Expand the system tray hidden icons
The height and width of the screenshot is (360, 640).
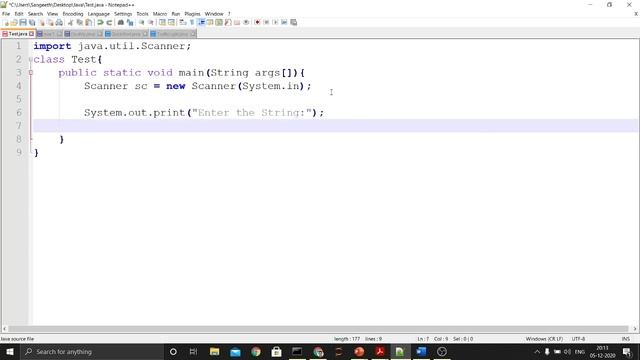[x=537, y=351]
